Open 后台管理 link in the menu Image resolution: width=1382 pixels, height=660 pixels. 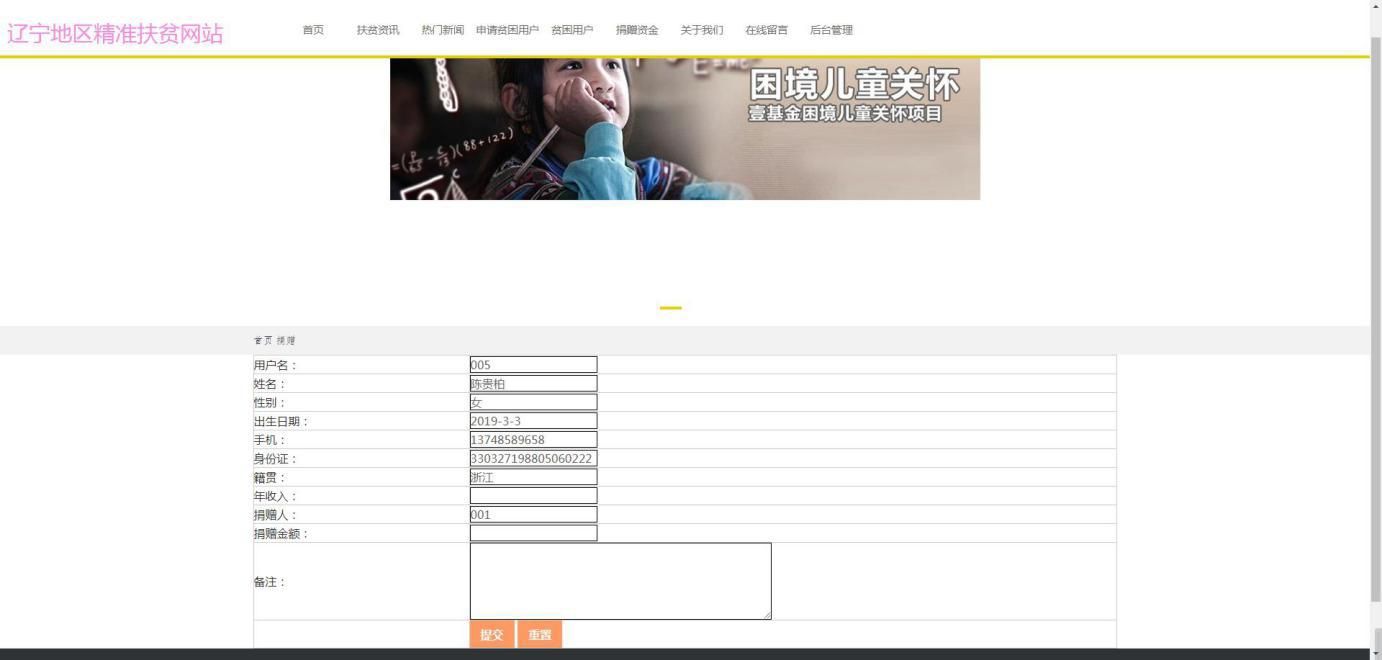(x=831, y=30)
